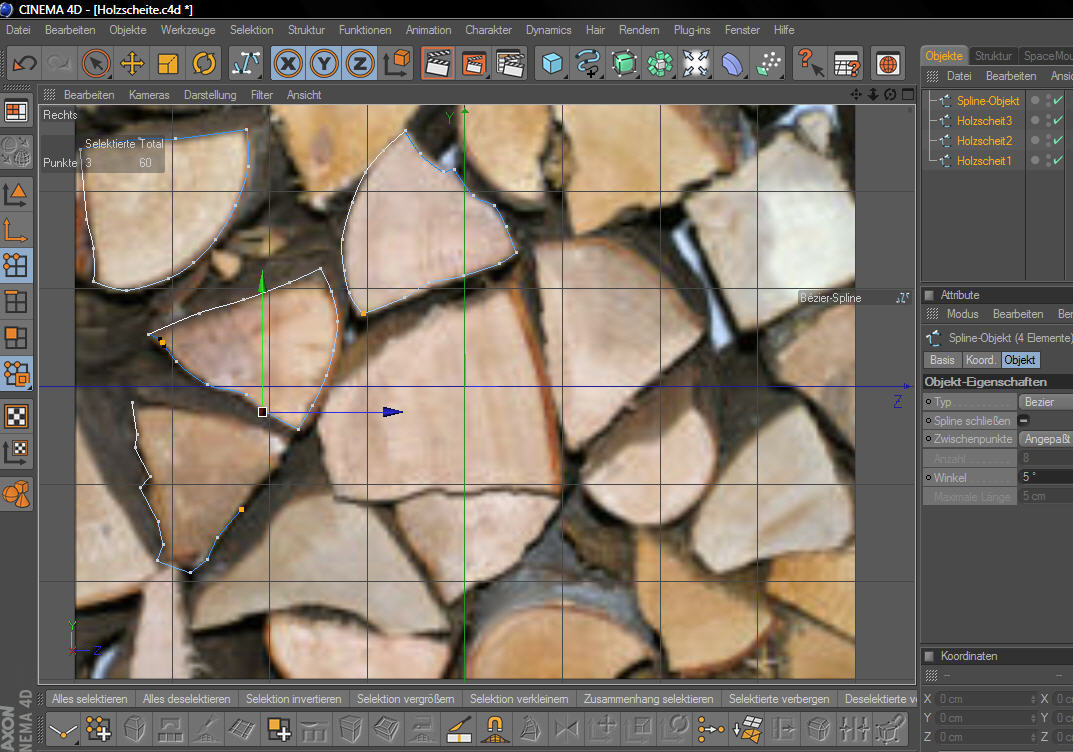Screen dimensions: 1073x752
Task: Select the Move tool in top toolbar
Action: pos(132,64)
